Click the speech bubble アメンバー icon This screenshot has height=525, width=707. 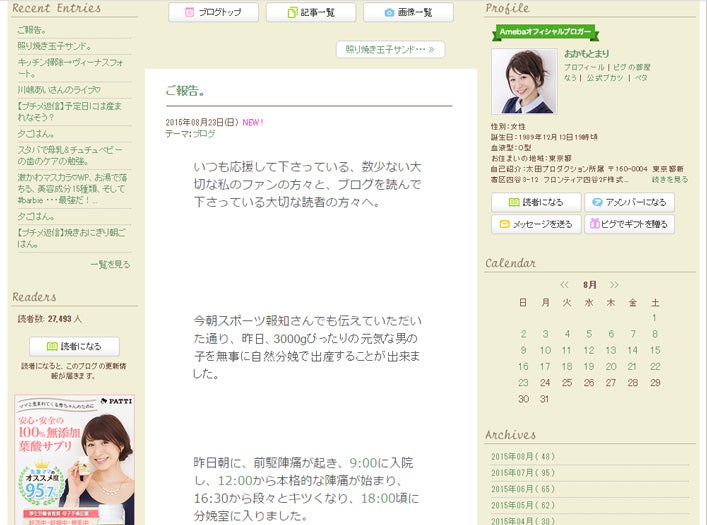597,203
